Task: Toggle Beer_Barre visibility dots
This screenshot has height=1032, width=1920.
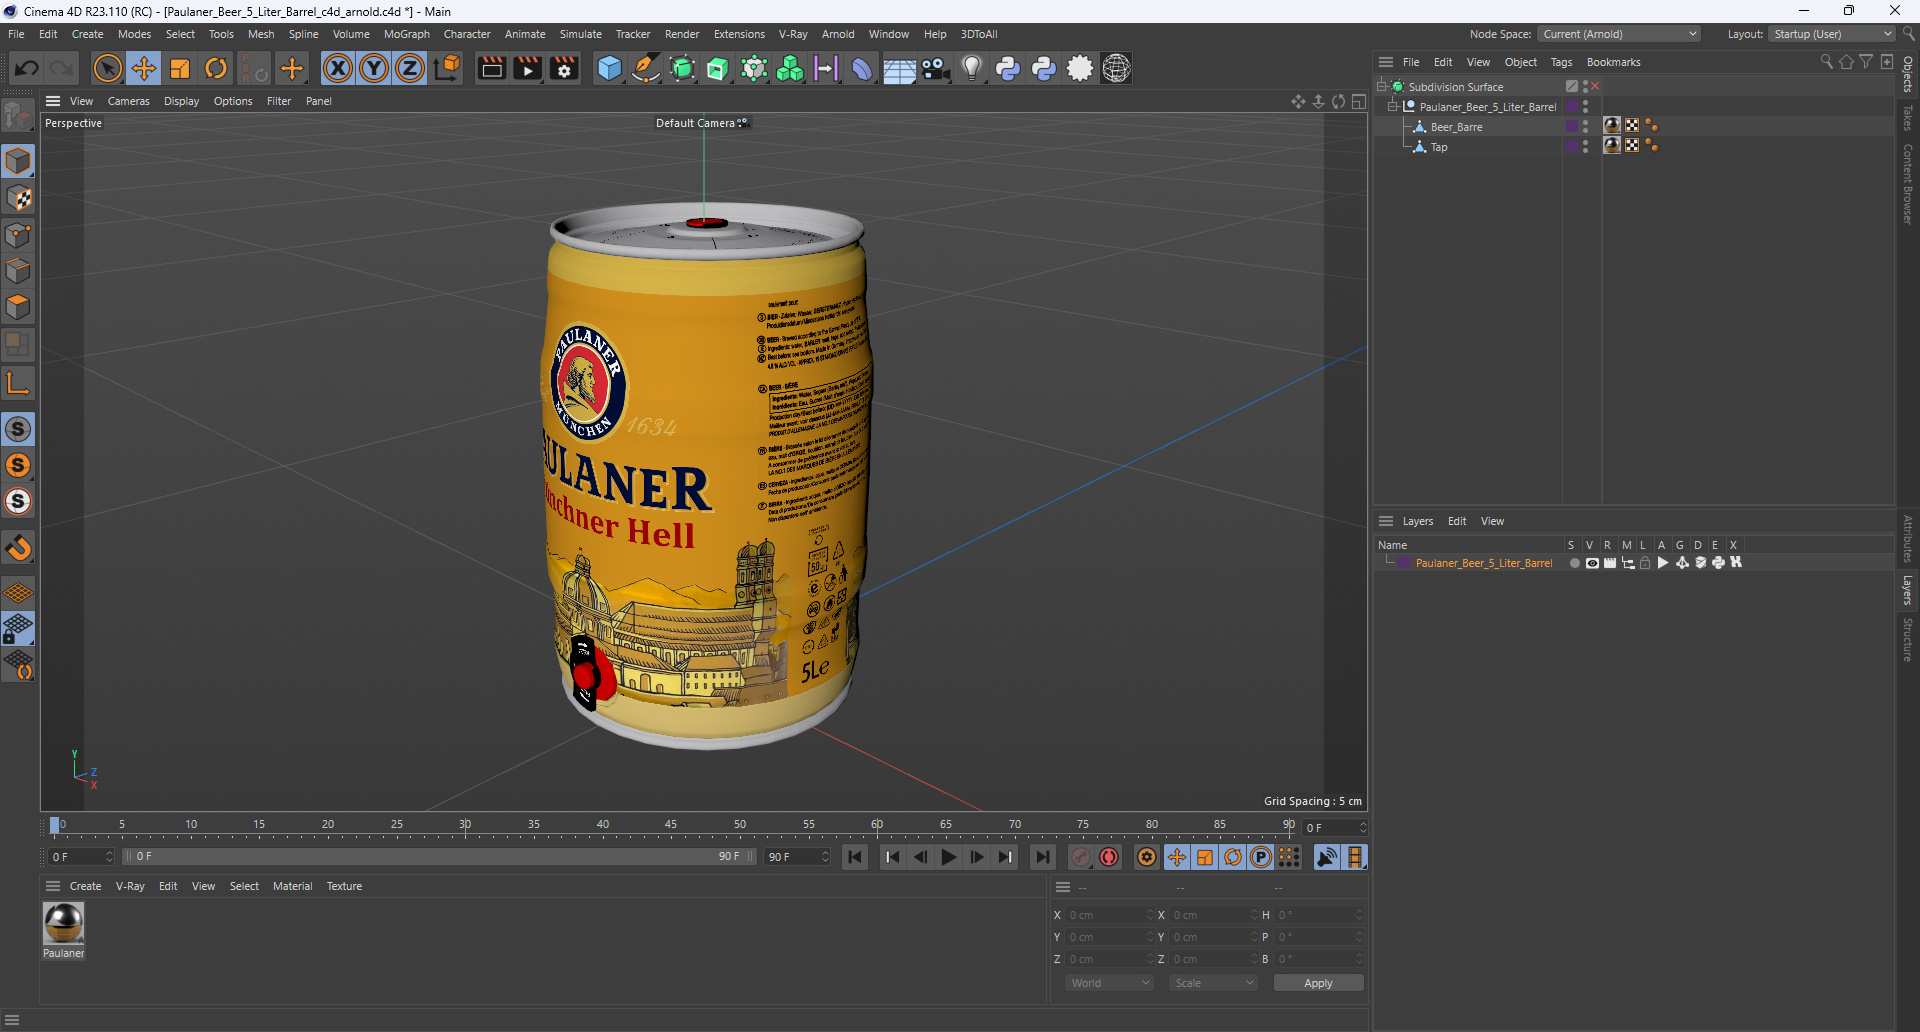Action: 1586,127
